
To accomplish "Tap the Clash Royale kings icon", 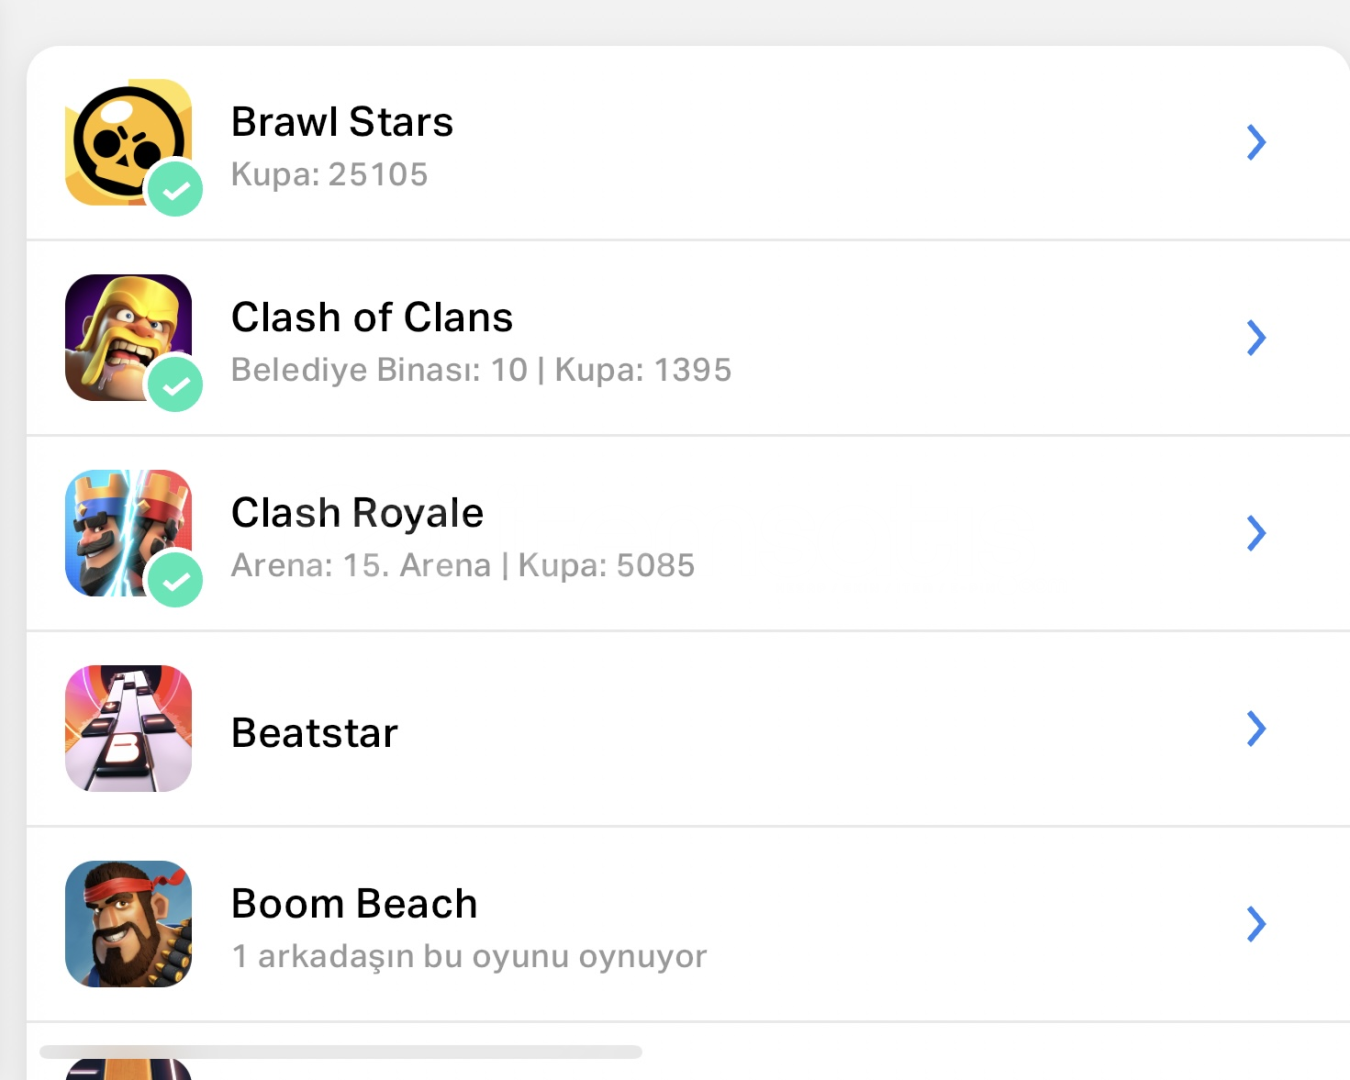I will pyautogui.click(x=120, y=526).
